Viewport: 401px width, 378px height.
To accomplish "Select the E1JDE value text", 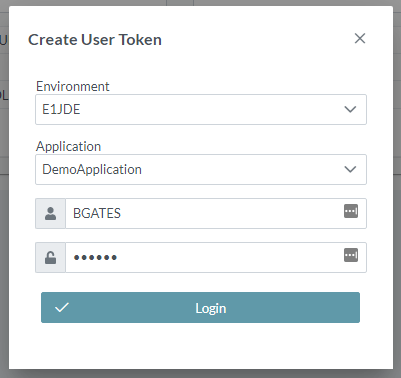I will 61,109.
